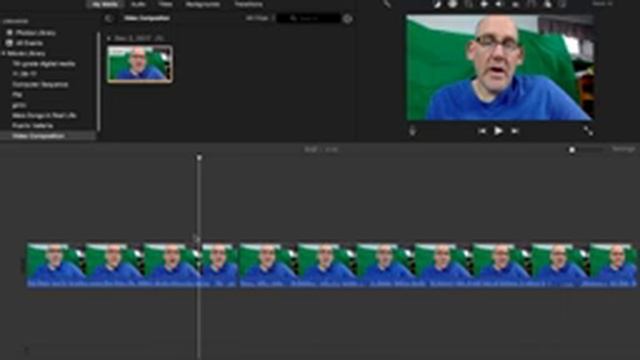The height and width of the screenshot is (360, 640).
Task: Select the Flip event in the library
Action: [17, 95]
